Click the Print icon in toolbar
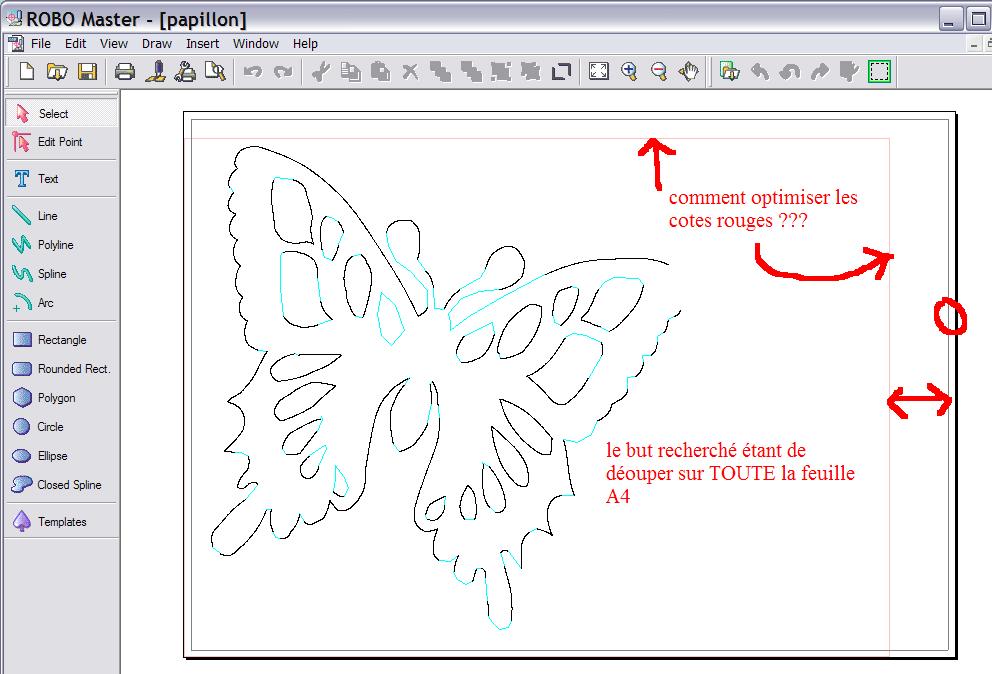This screenshot has height=674, width=992. [x=124, y=72]
